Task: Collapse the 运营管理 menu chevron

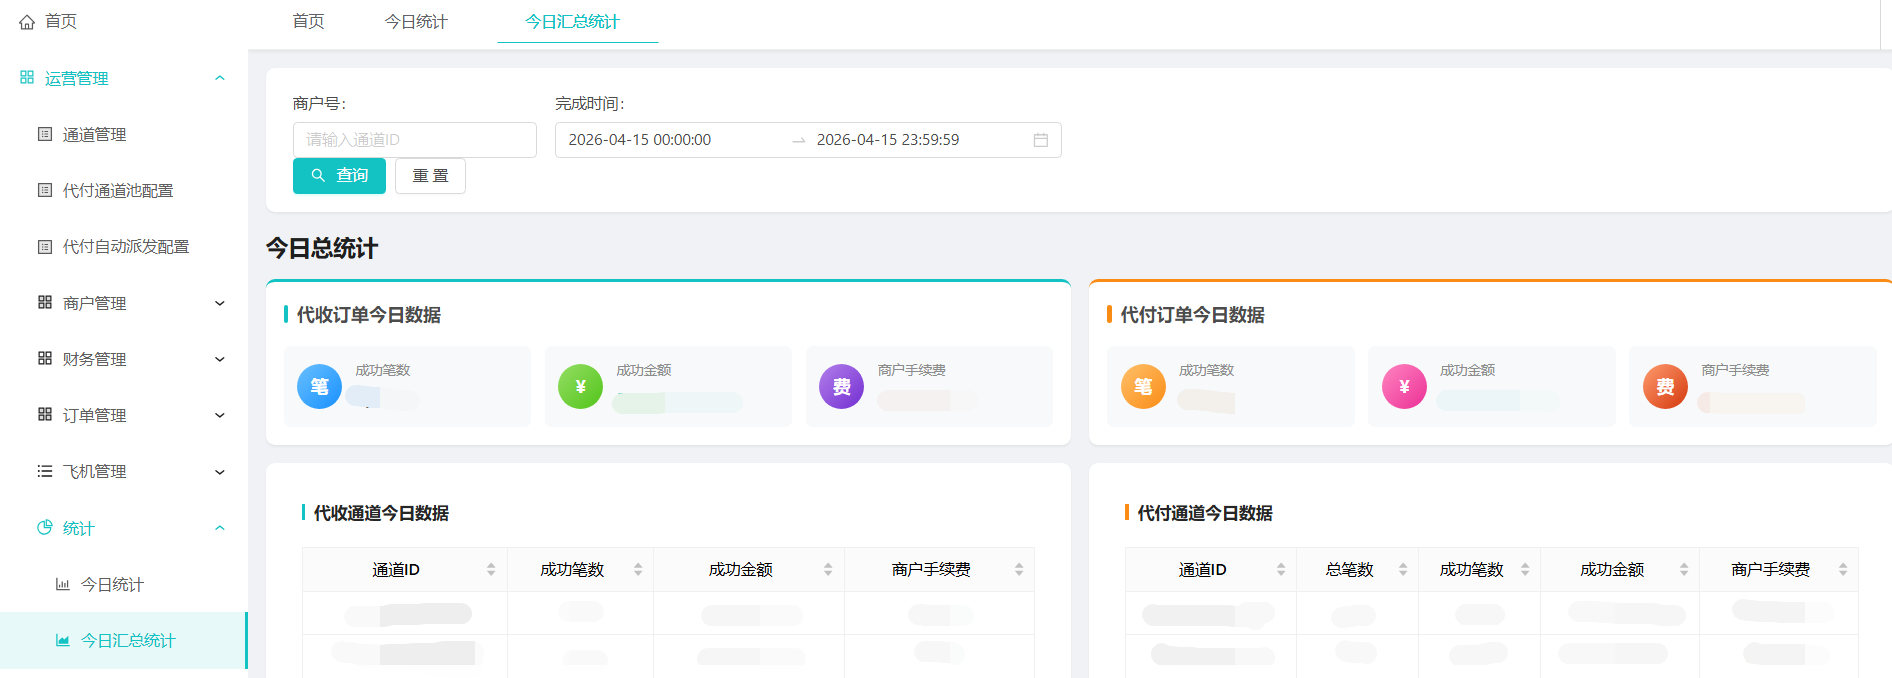Action: pos(220,78)
